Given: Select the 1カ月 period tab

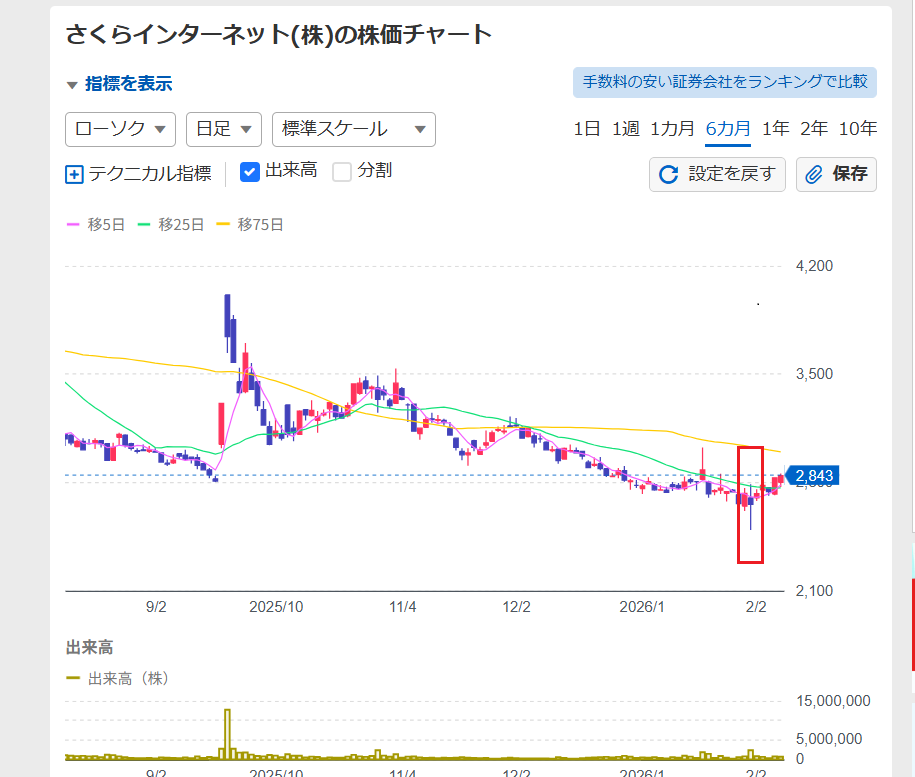Looking at the screenshot, I should (672, 128).
